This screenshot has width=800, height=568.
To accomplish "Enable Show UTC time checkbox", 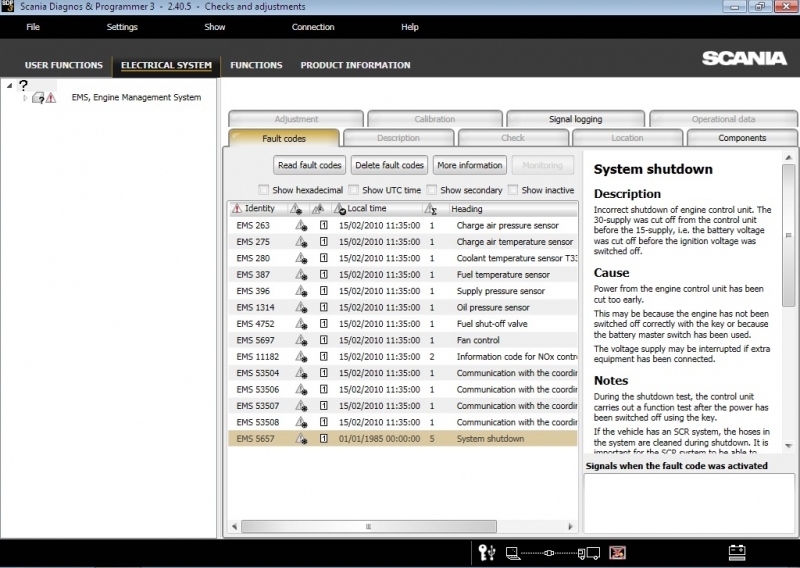I will pos(353,190).
